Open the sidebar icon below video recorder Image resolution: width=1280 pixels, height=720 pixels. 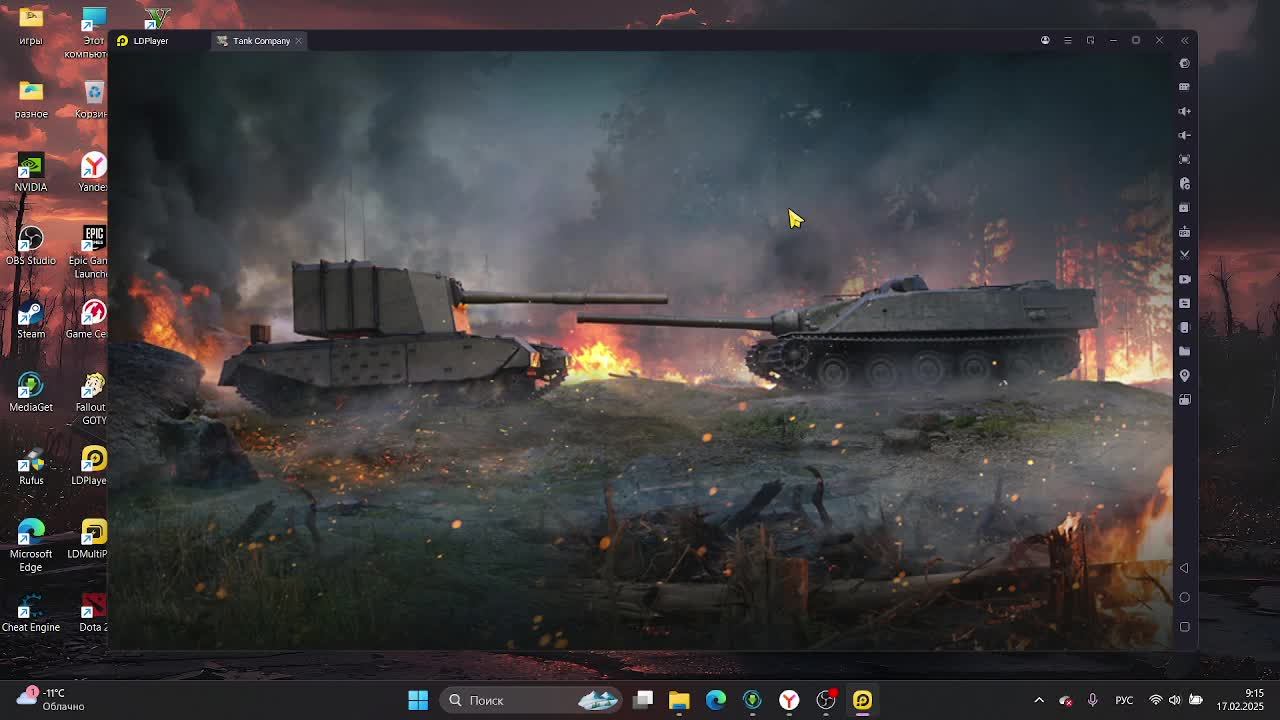[x=1184, y=303]
